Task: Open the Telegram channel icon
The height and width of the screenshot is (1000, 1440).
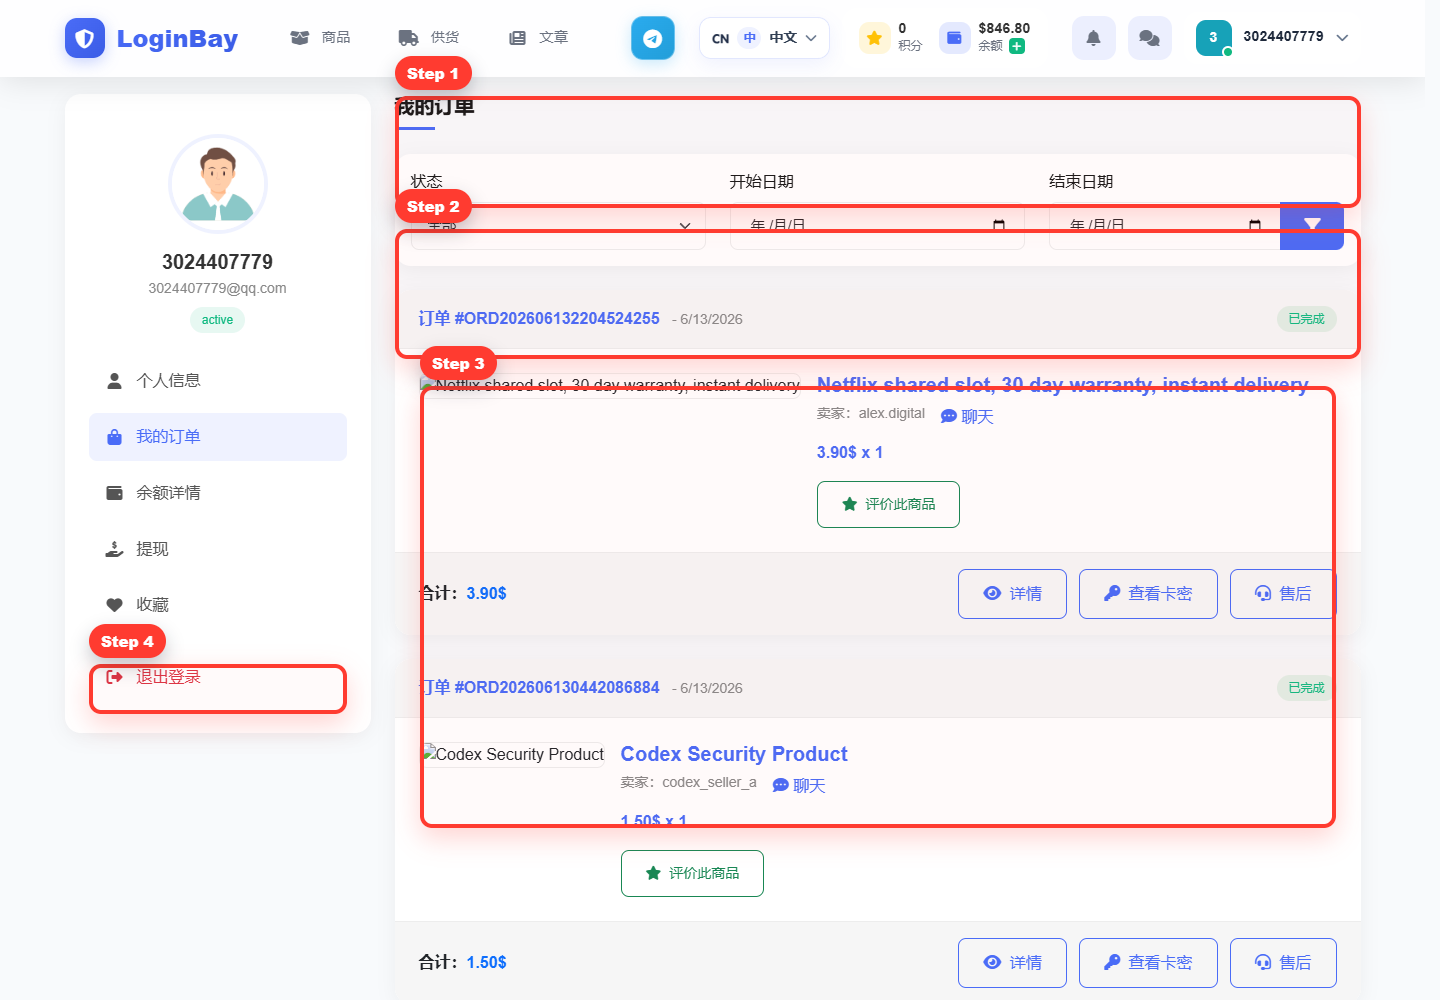Action: (652, 38)
